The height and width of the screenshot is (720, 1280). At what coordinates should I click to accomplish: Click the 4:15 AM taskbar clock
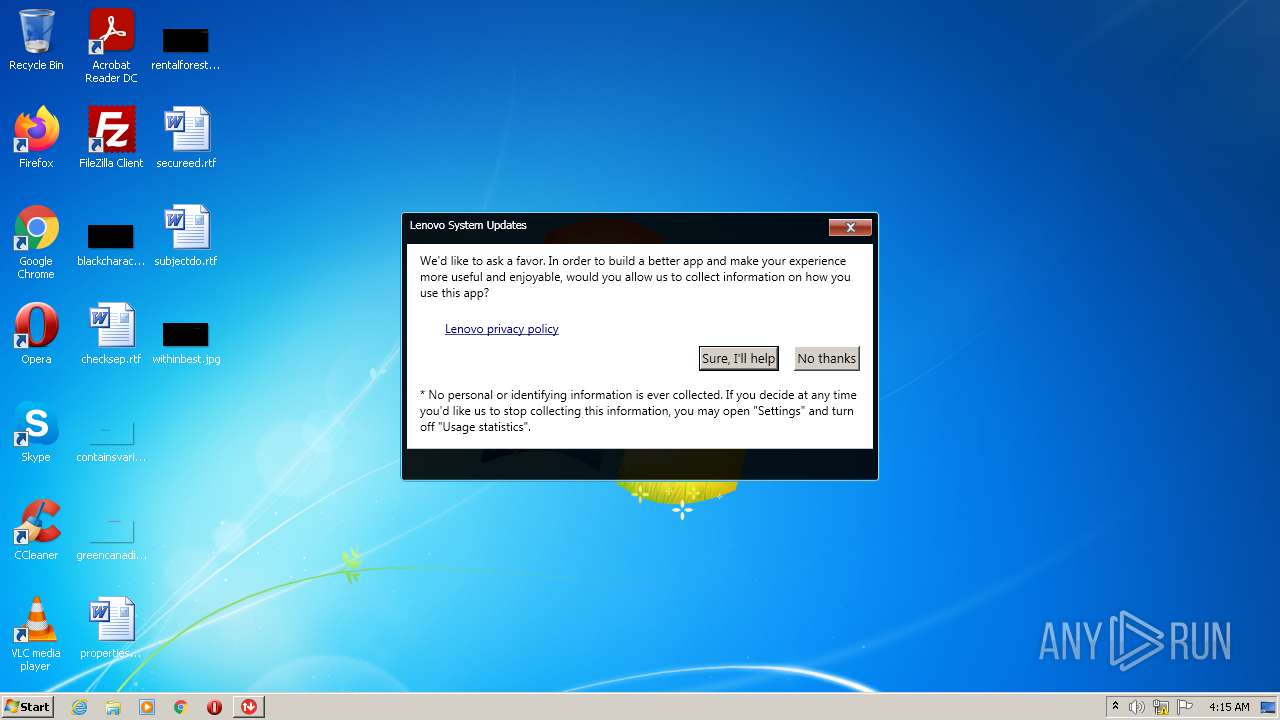[1229, 707]
